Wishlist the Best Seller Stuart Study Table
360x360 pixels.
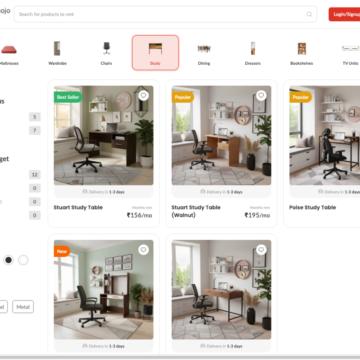(x=143, y=96)
